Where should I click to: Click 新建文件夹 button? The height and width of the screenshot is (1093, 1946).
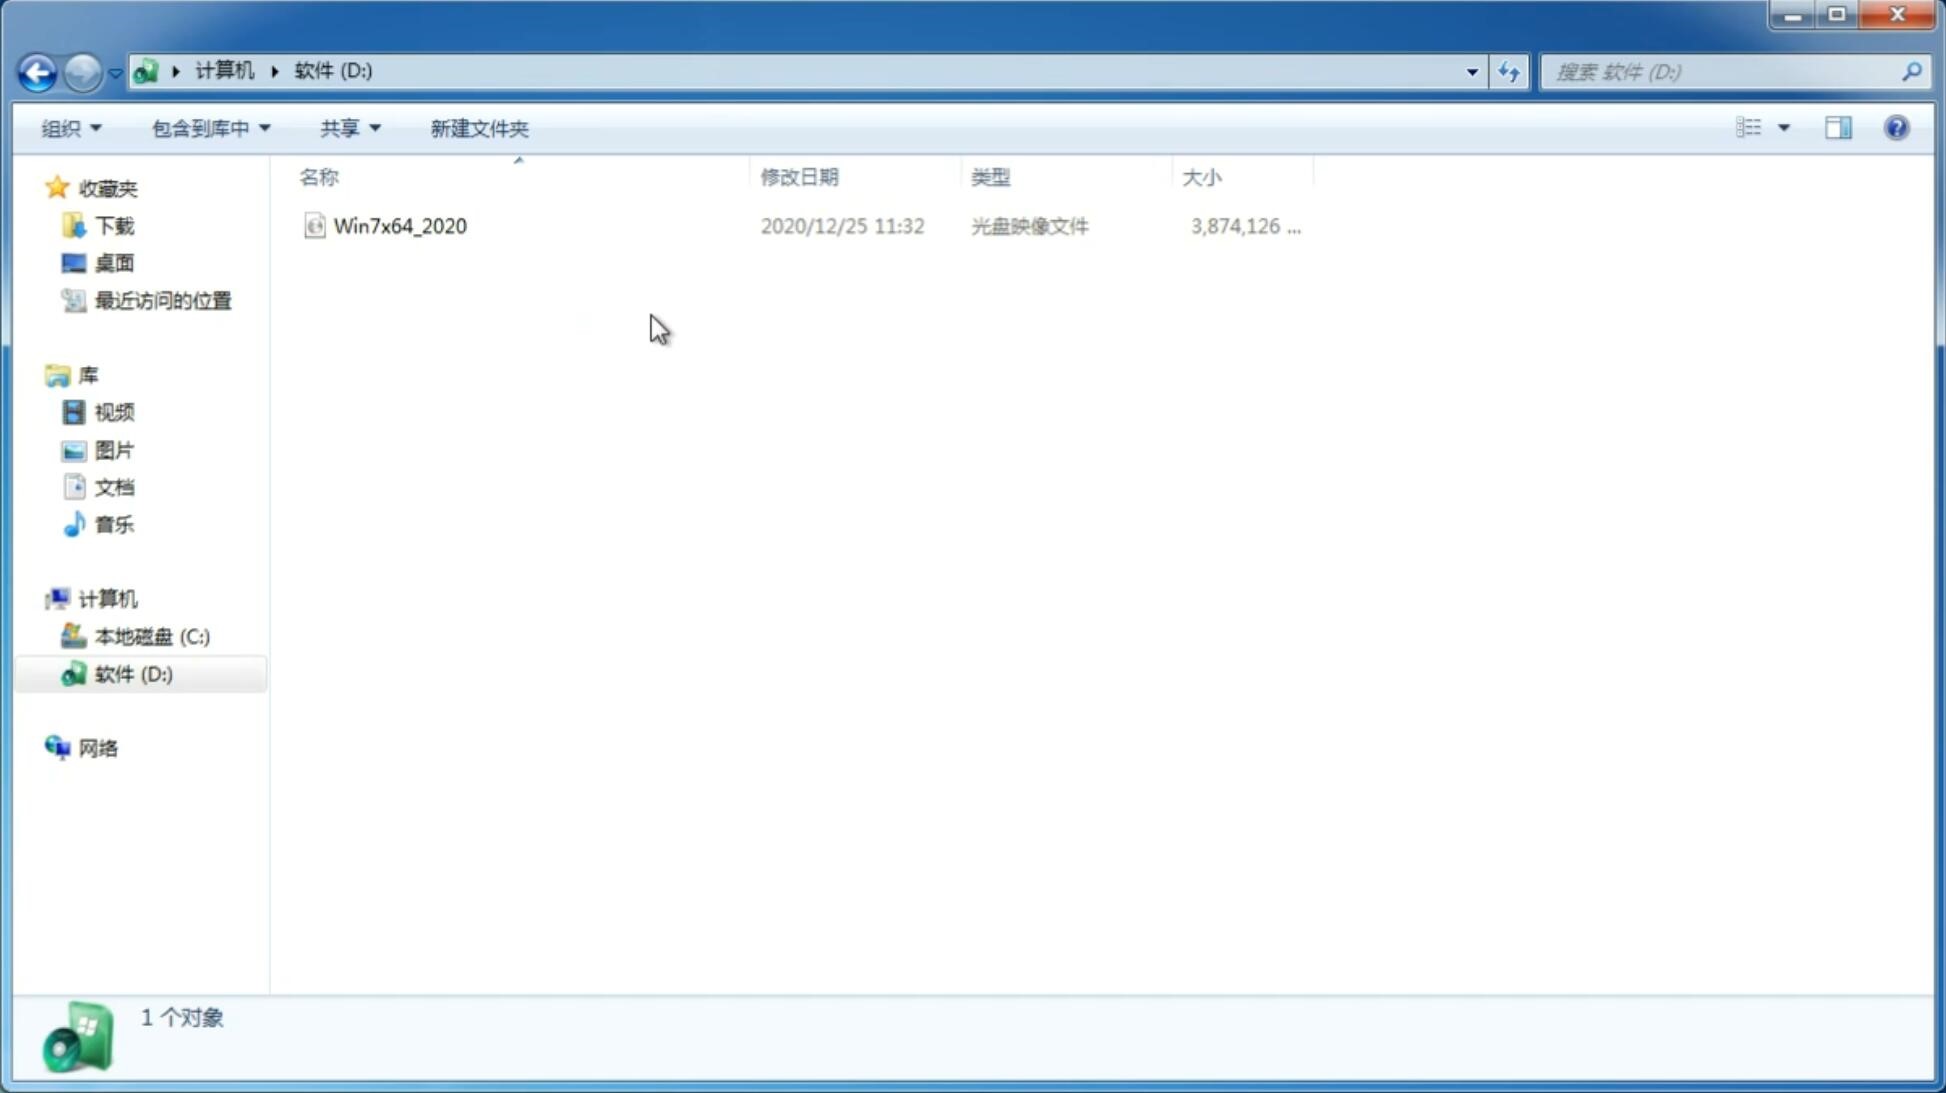point(480,127)
